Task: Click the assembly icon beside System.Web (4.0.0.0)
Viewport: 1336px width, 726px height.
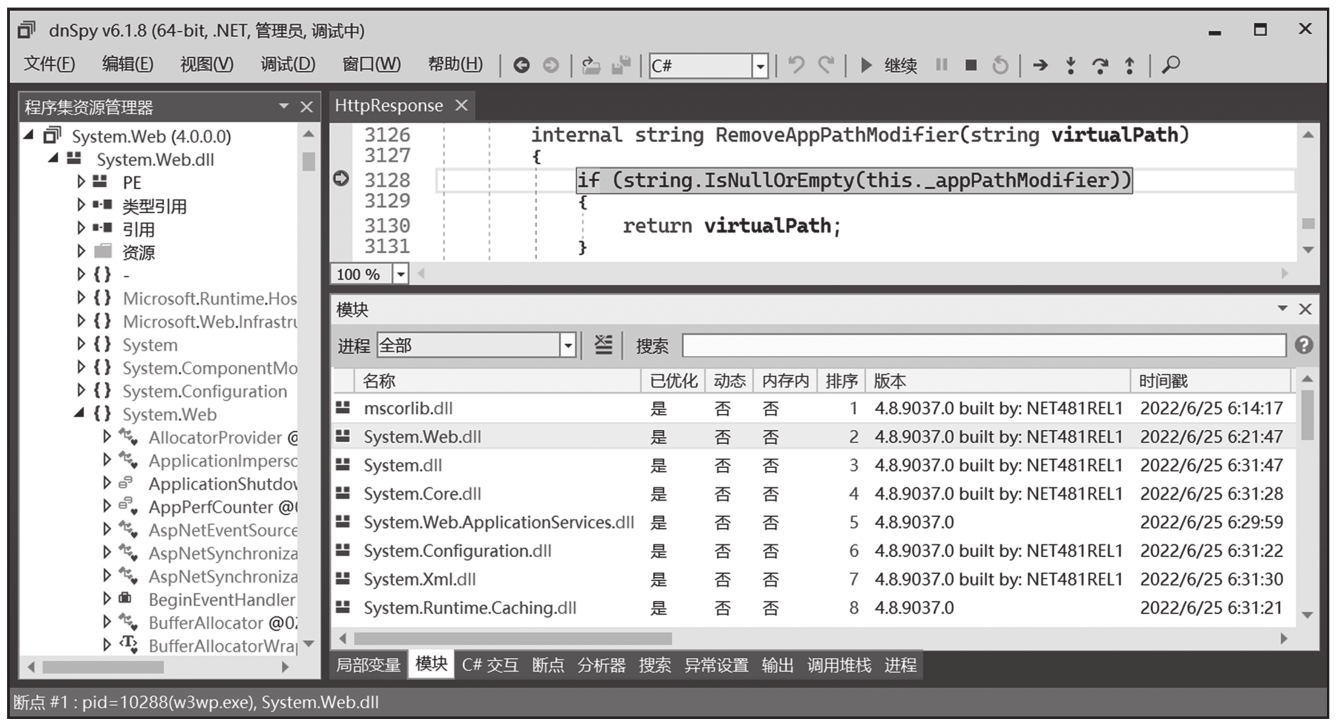Action: click(x=53, y=136)
